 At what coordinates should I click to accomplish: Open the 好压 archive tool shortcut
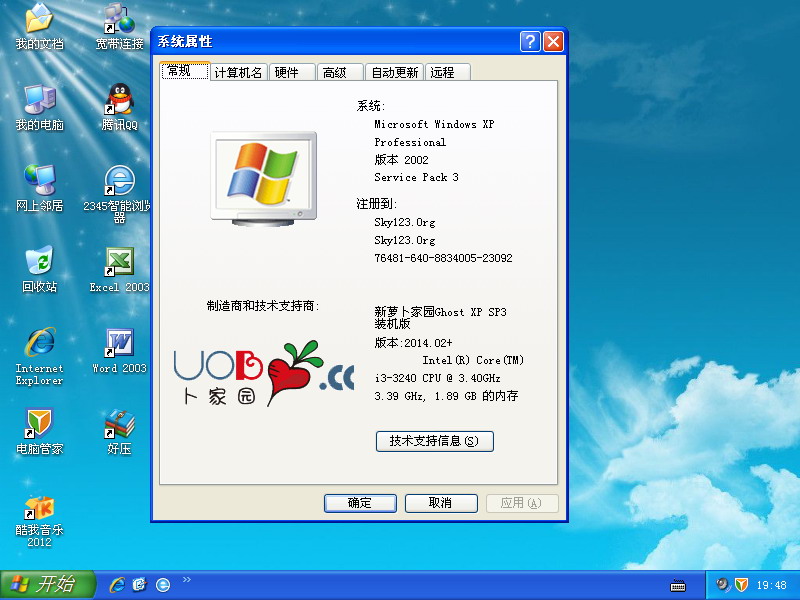[119, 425]
